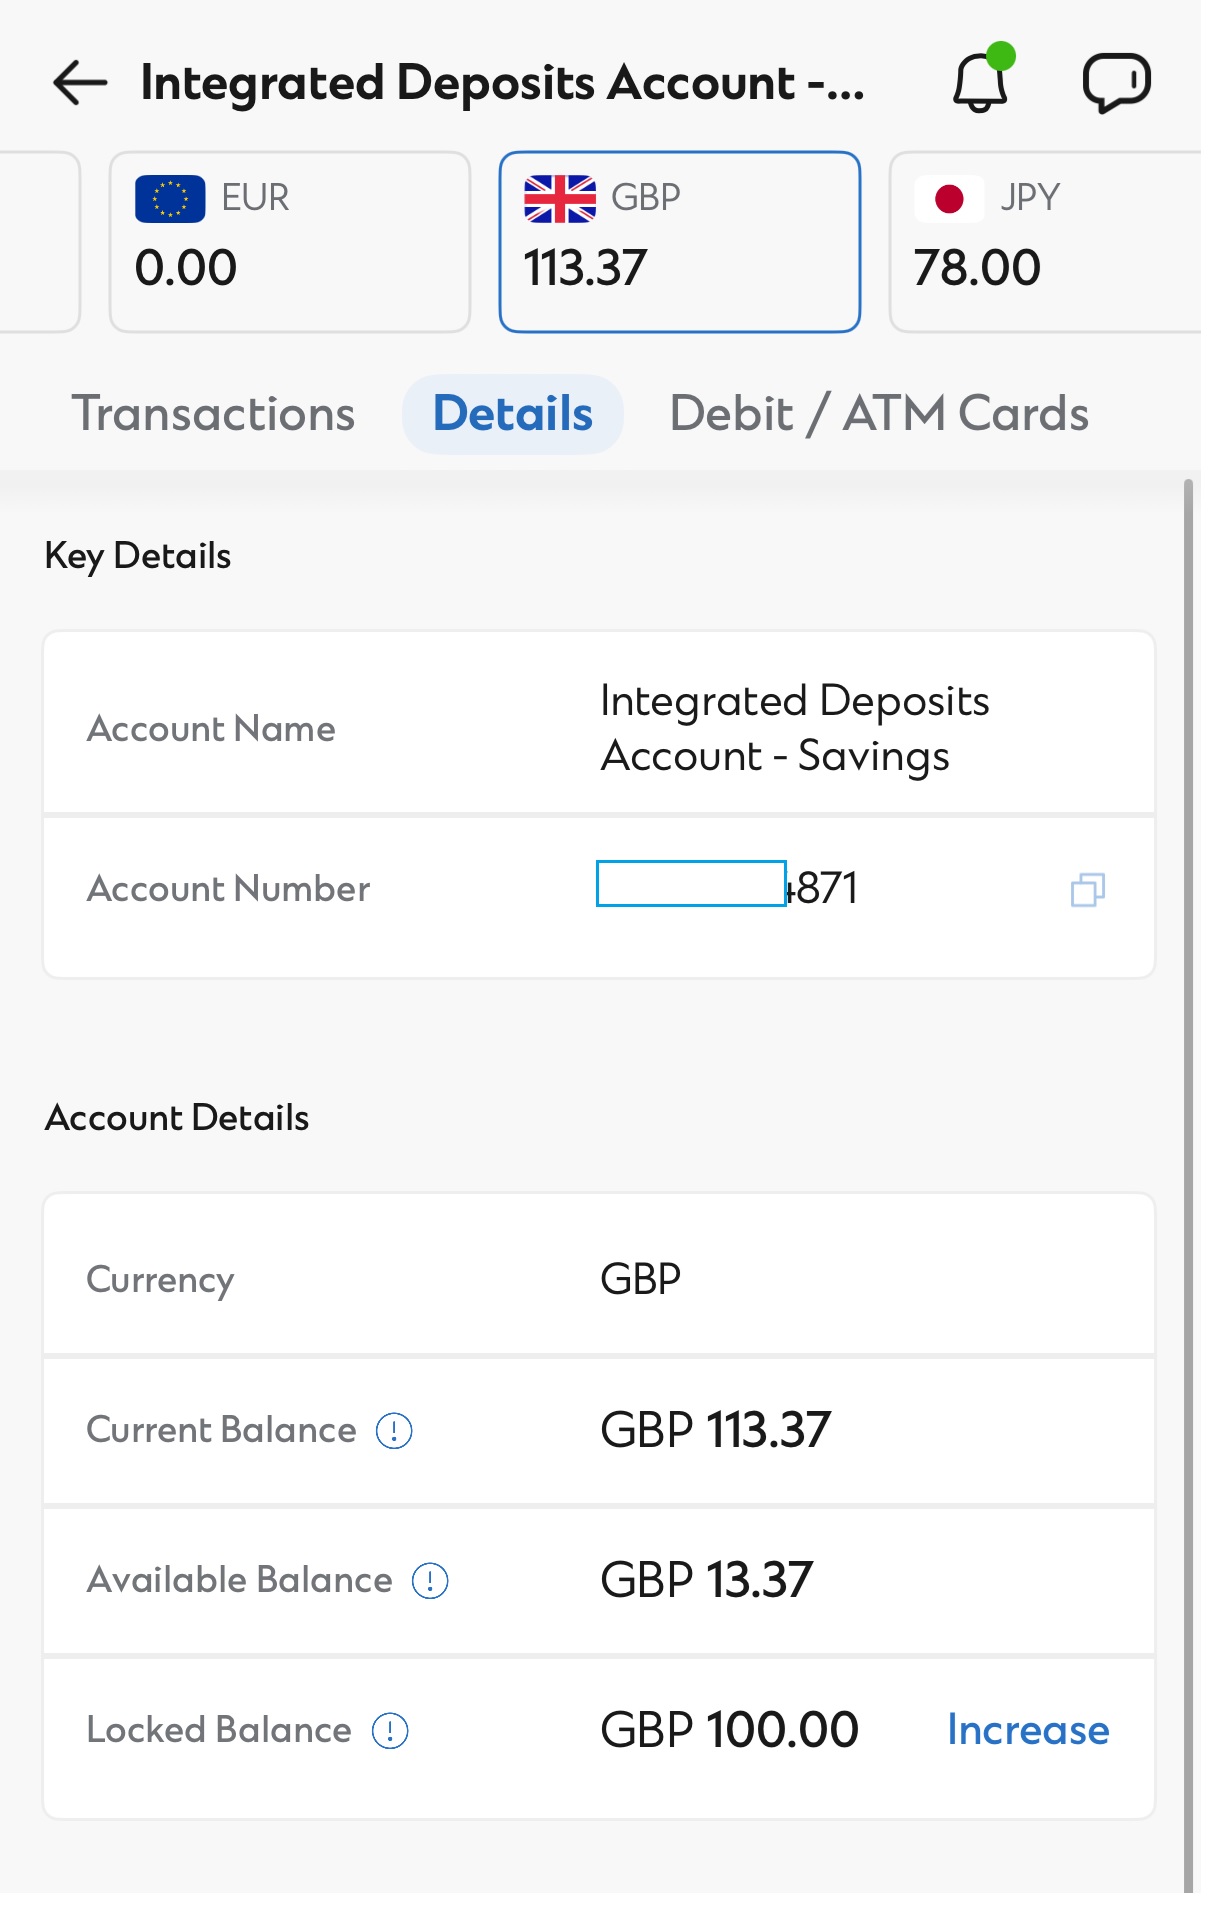Switch to the Details tab

pos(513,414)
